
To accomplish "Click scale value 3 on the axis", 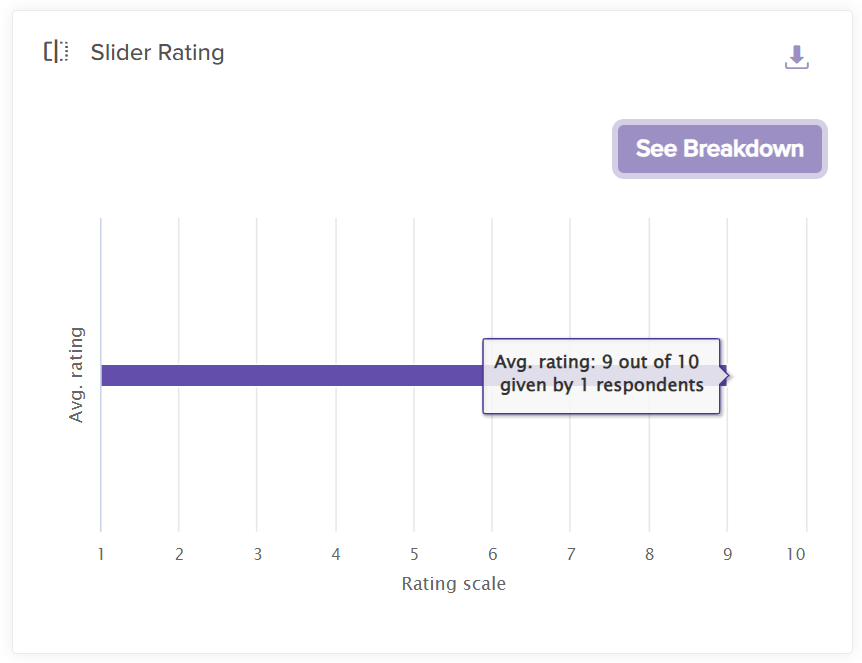I will pos(257,554).
